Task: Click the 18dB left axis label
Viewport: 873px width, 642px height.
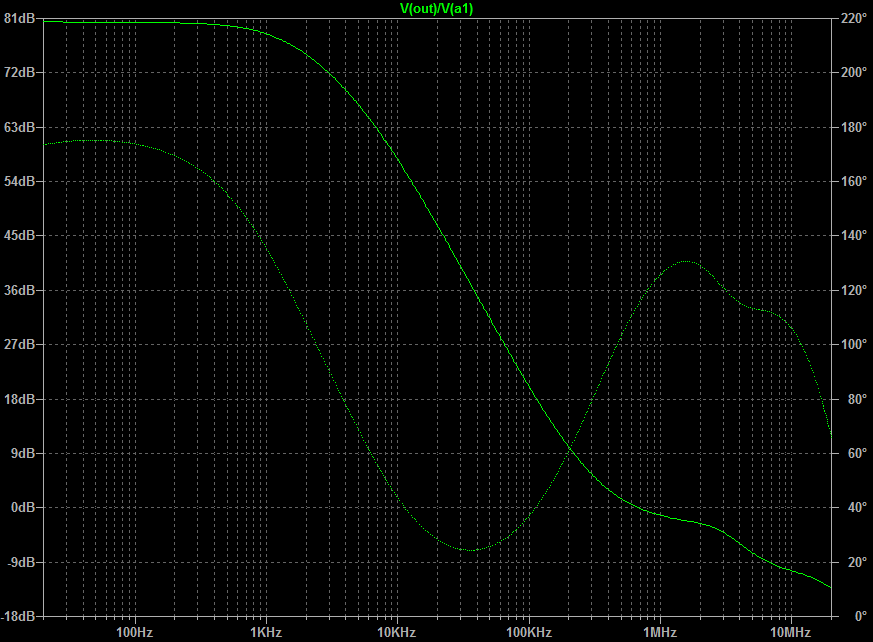Action: [19, 399]
